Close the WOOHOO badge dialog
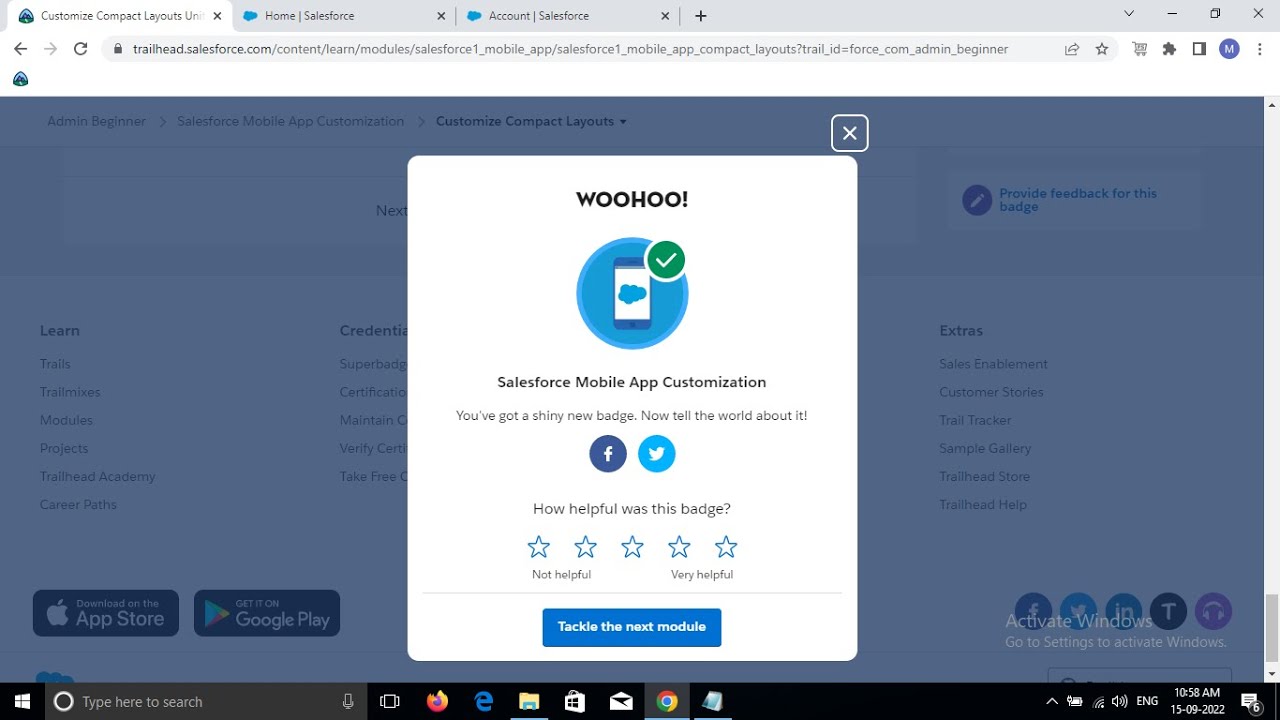The image size is (1280, 720). click(x=849, y=133)
